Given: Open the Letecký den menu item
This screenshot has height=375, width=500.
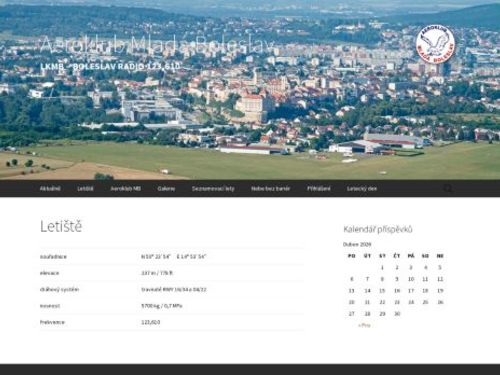Looking at the screenshot, I should point(362,189).
